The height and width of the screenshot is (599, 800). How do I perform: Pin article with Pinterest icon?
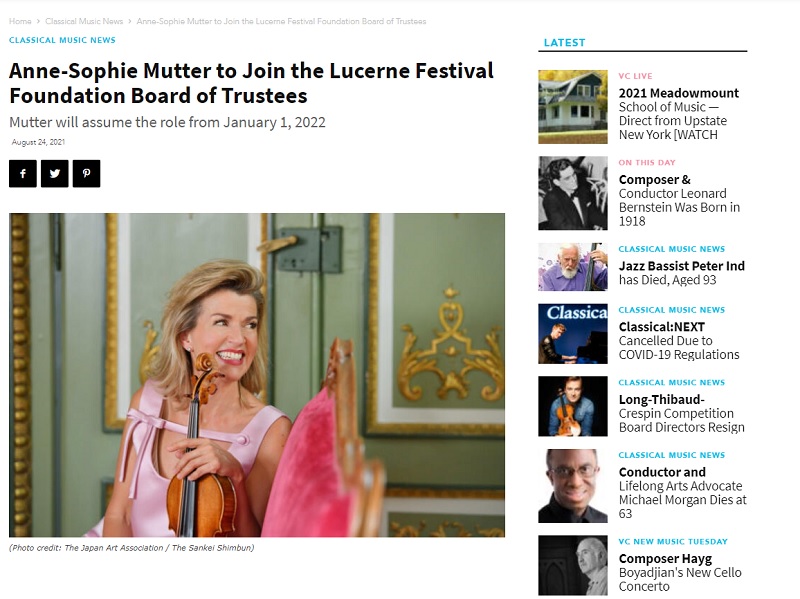[86, 173]
